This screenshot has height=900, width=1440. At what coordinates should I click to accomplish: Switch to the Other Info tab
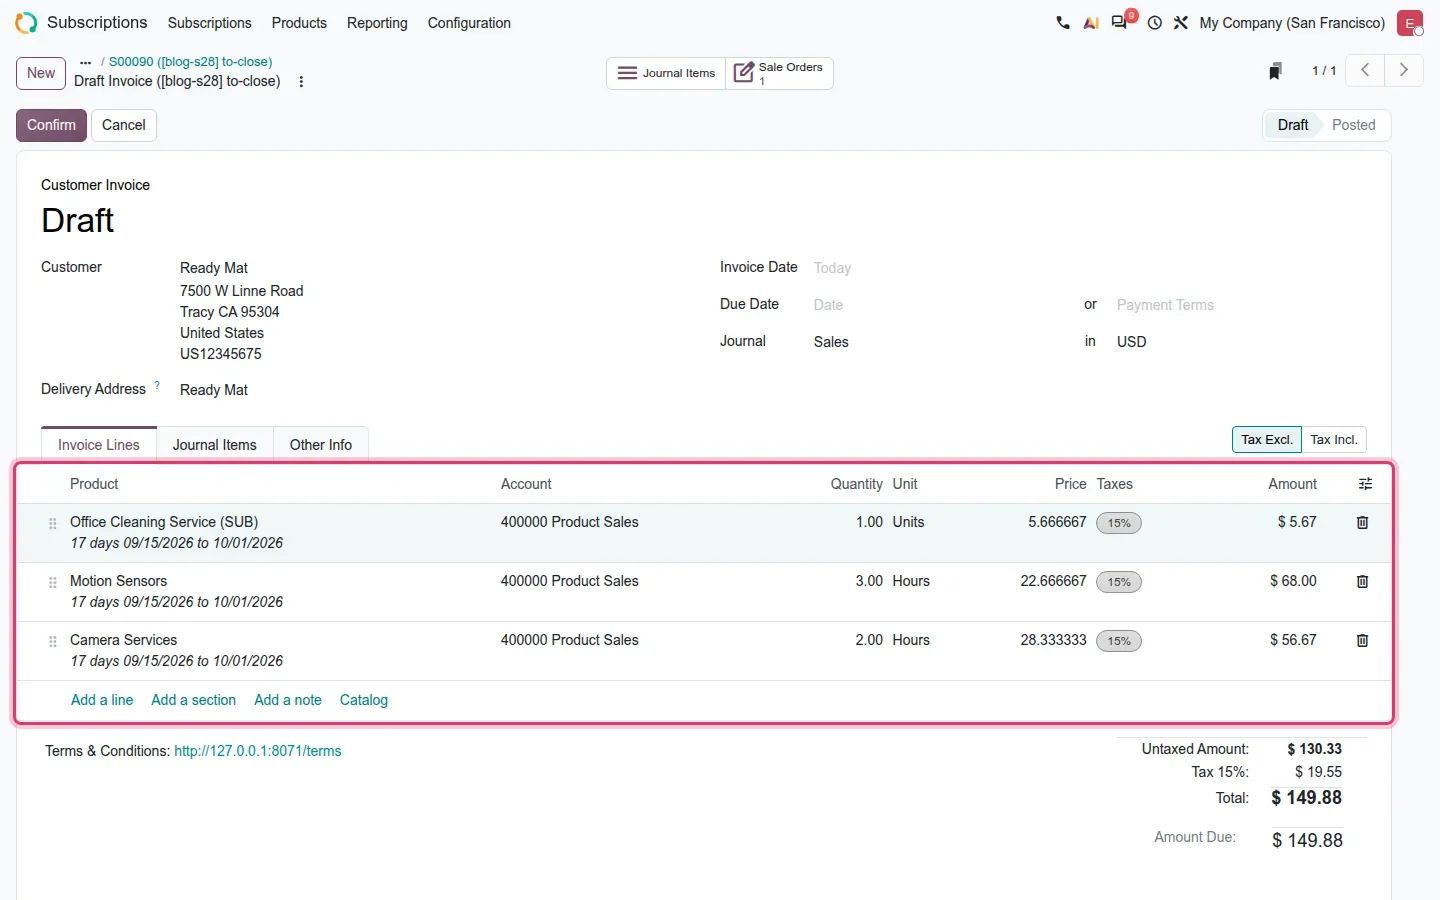(320, 445)
